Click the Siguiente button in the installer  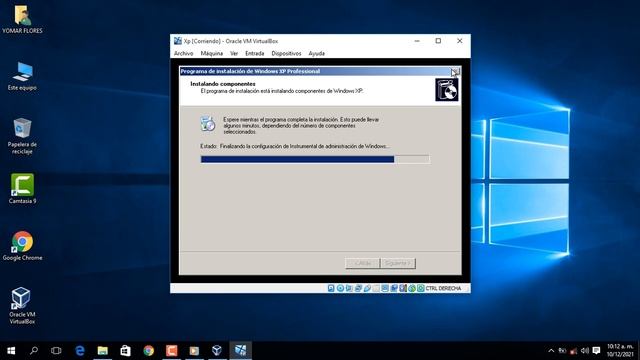pyautogui.click(x=398, y=263)
